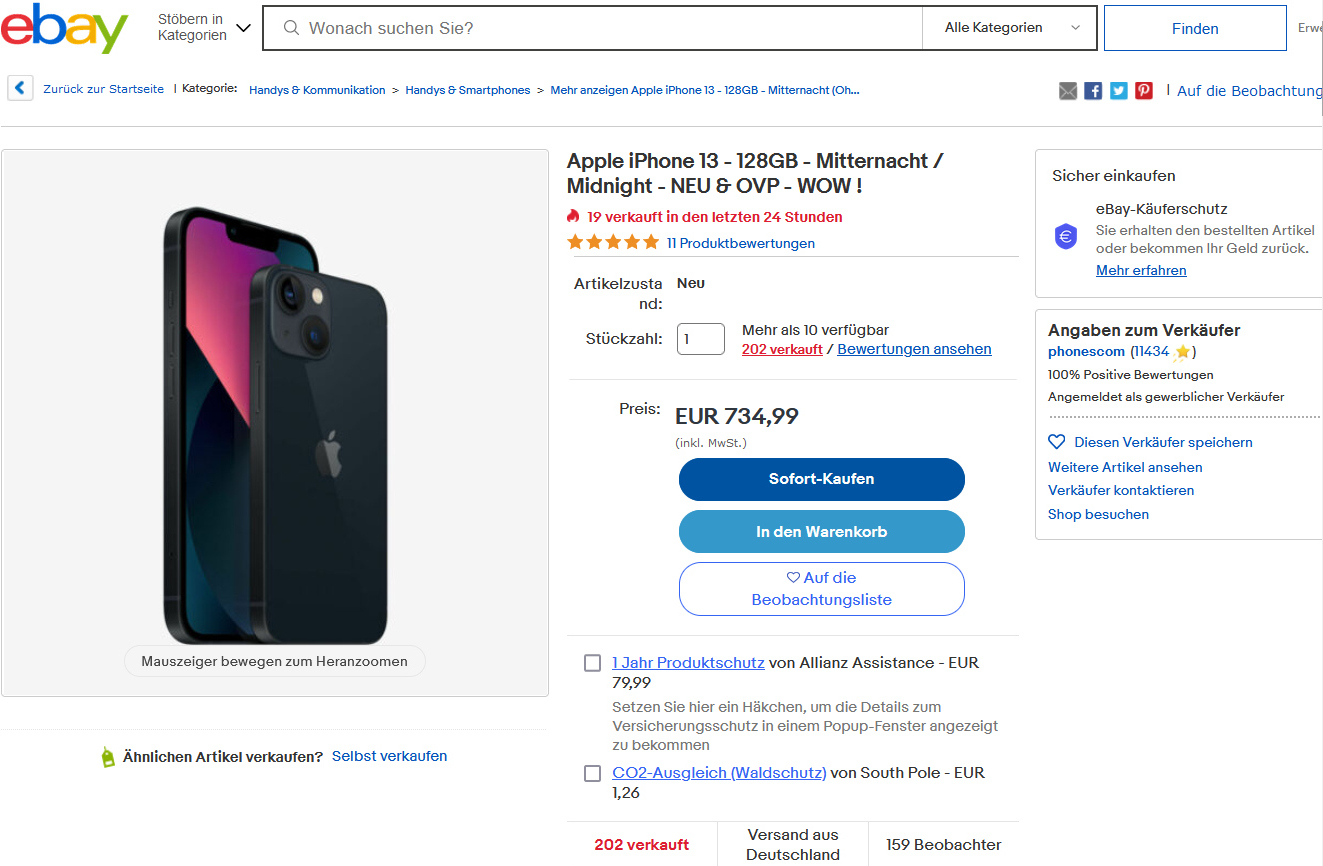
Task: Select Auf die Beobachtungsliste
Action: pos(821,589)
